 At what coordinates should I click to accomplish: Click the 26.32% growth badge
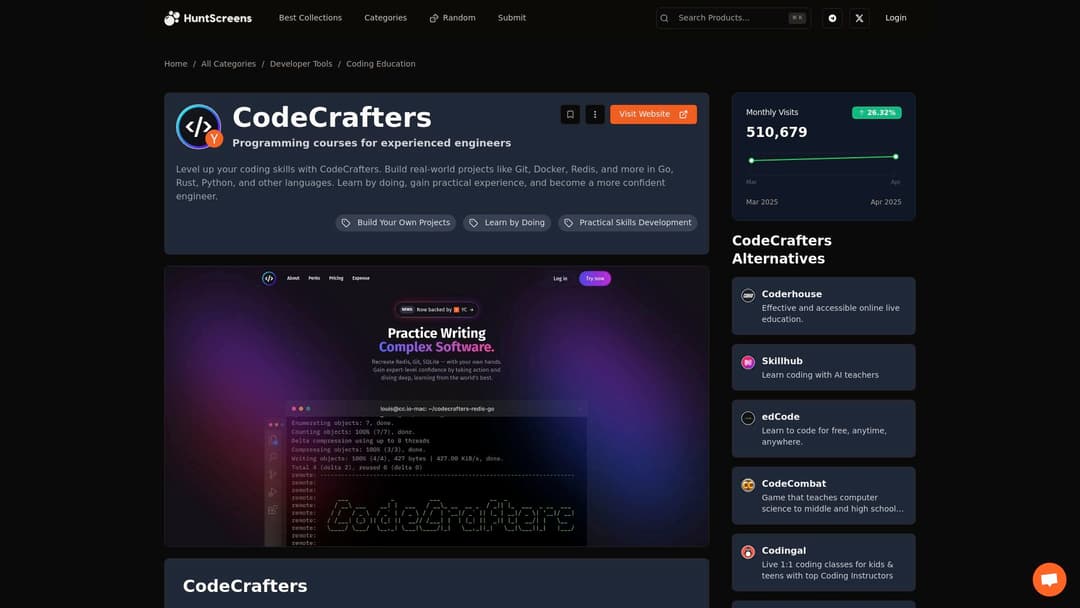point(876,112)
